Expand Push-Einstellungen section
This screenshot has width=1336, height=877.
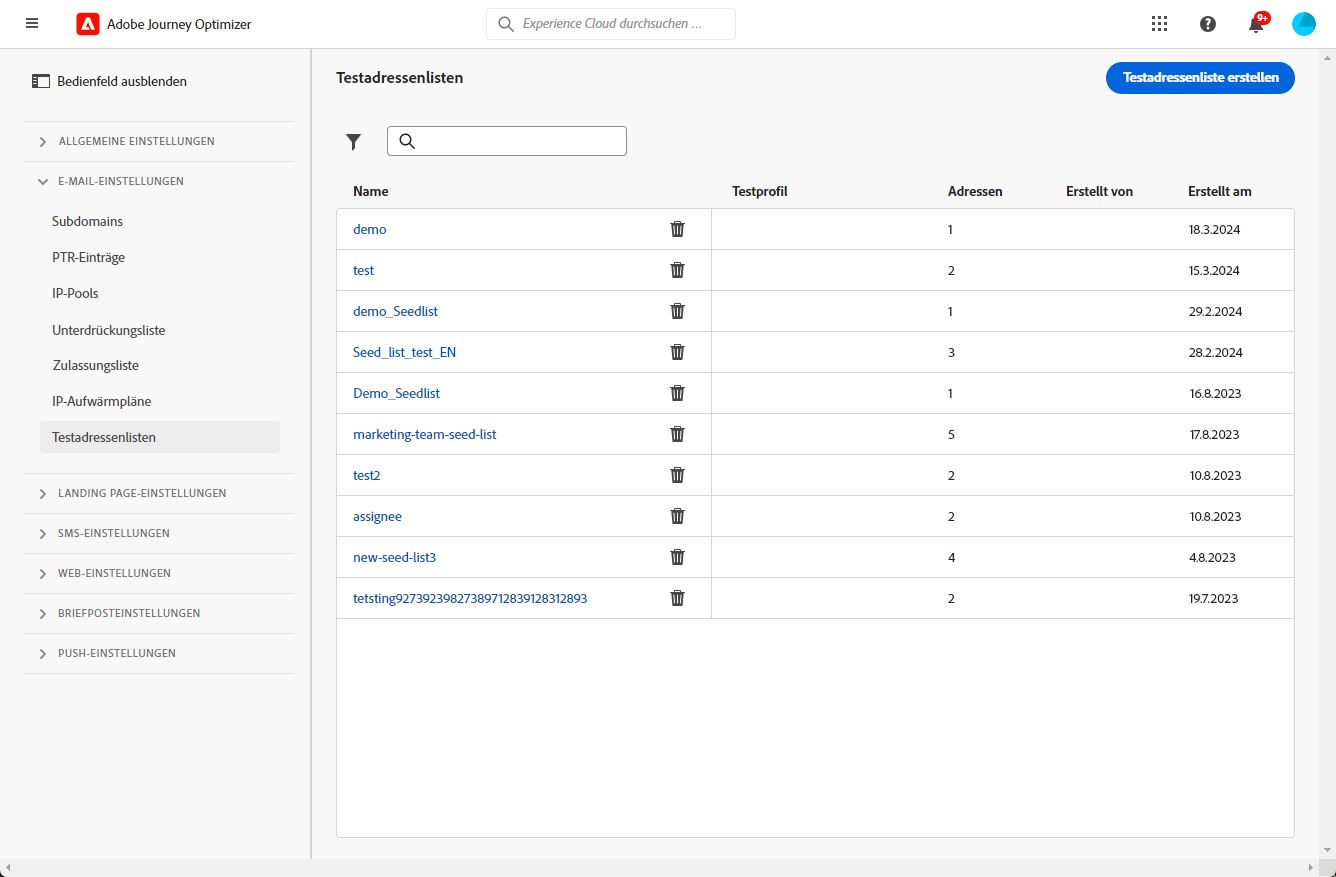(116, 654)
